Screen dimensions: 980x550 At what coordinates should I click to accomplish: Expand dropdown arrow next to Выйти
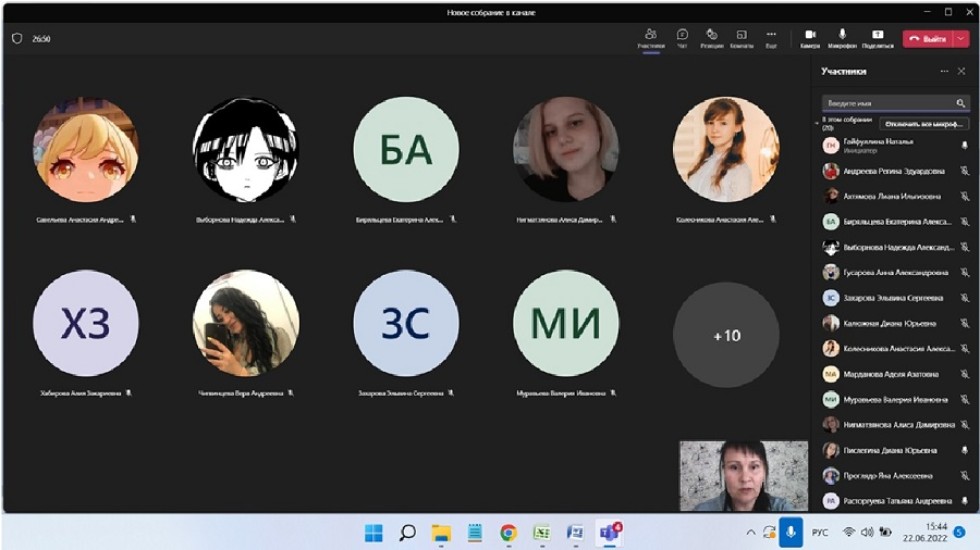[x=962, y=39]
